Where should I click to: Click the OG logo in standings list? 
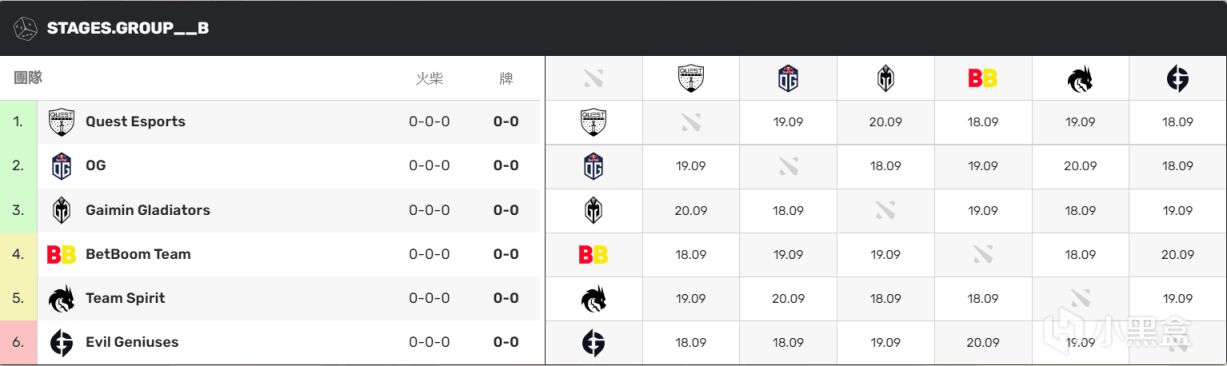[x=62, y=166]
